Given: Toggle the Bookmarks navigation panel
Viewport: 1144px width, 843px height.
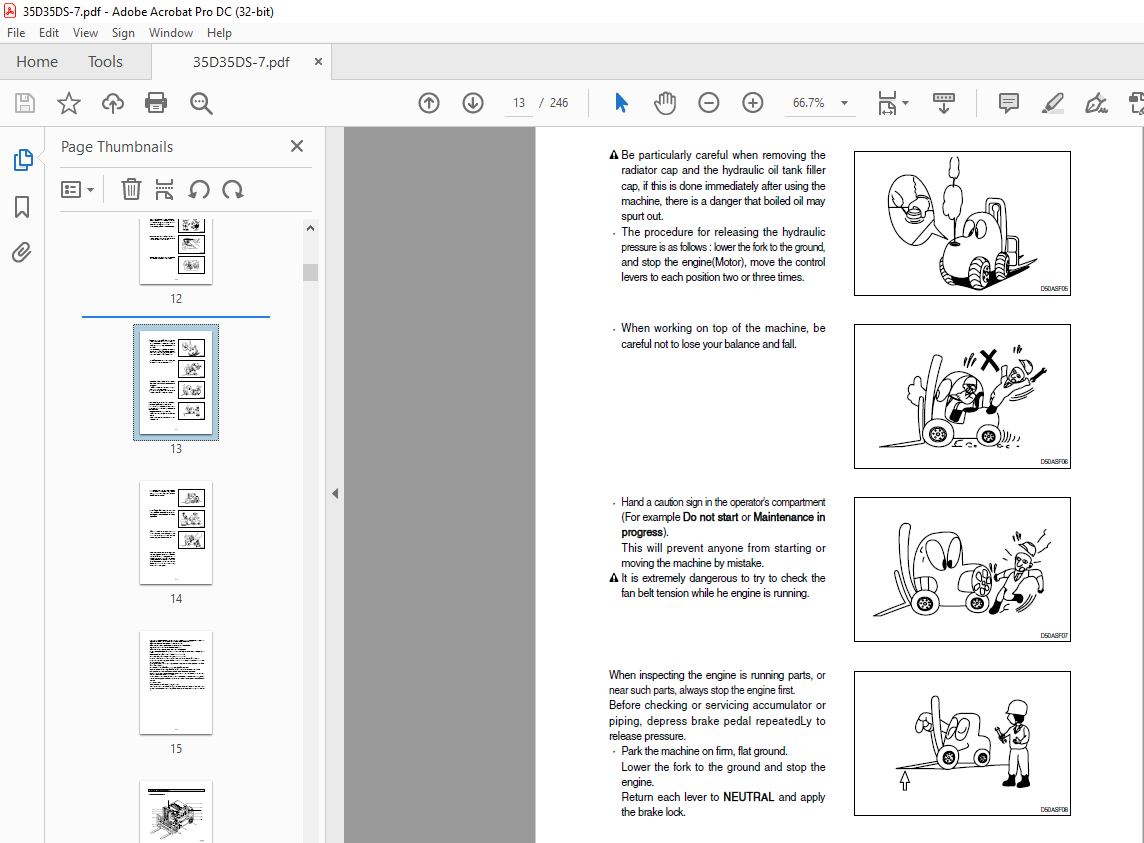Looking at the screenshot, I should pyautogui.click(x=22, y=207).
